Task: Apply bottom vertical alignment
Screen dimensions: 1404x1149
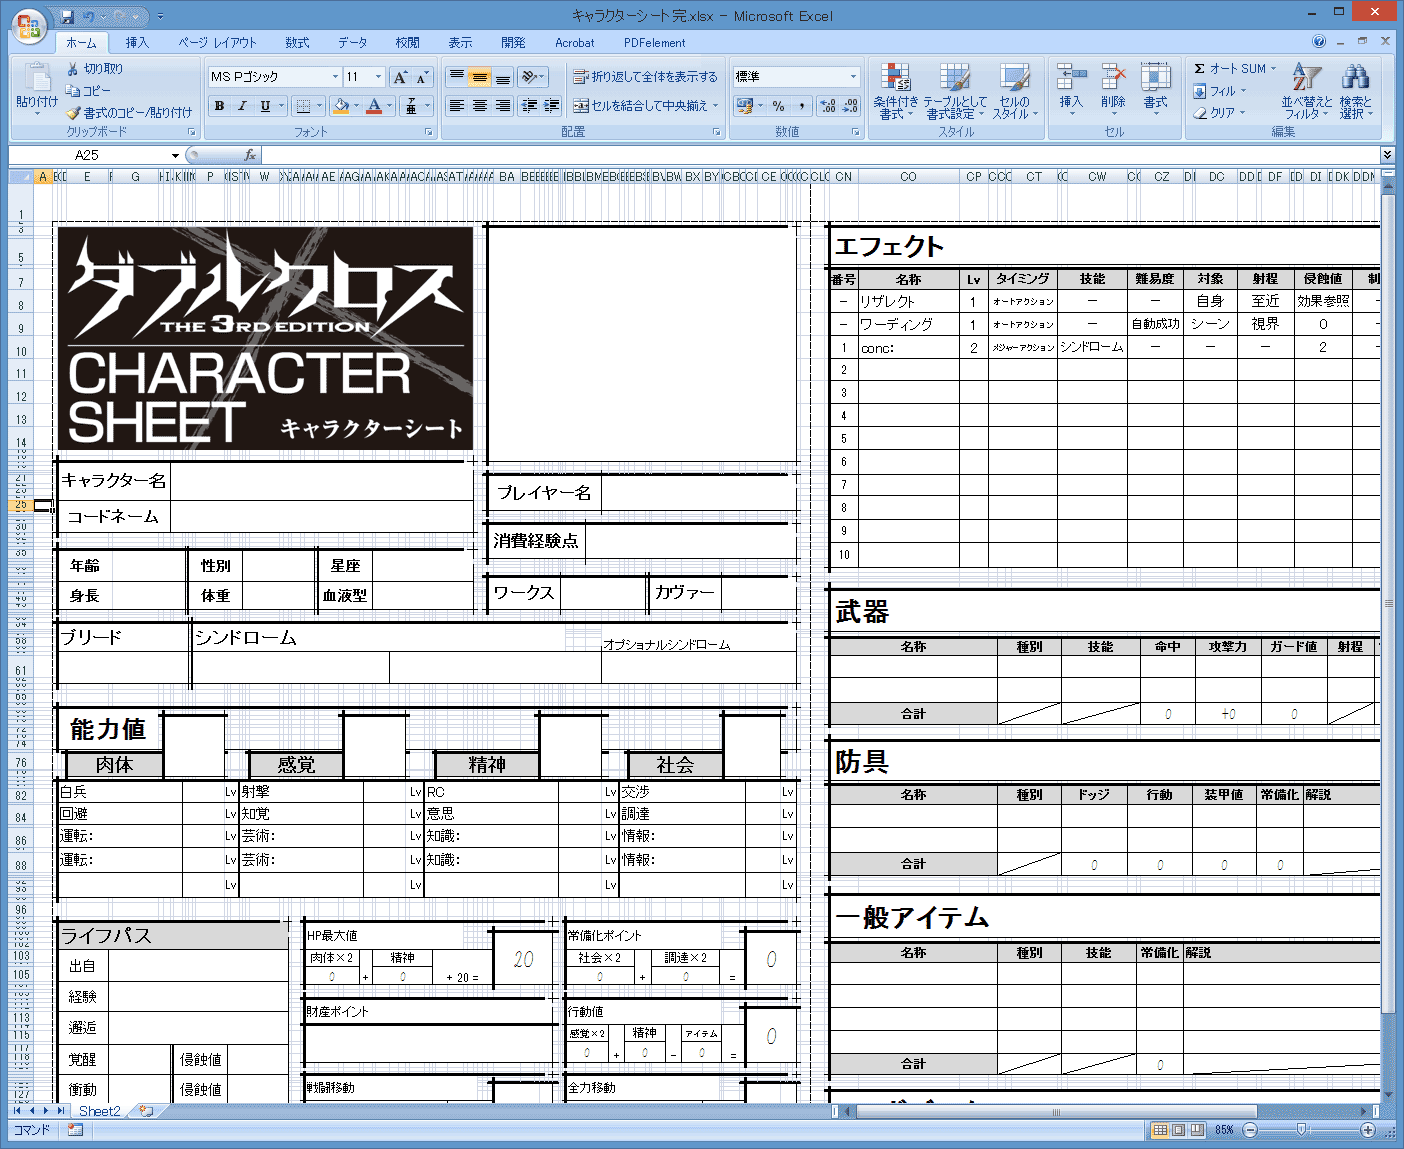Action: click(x=503, y=77)
